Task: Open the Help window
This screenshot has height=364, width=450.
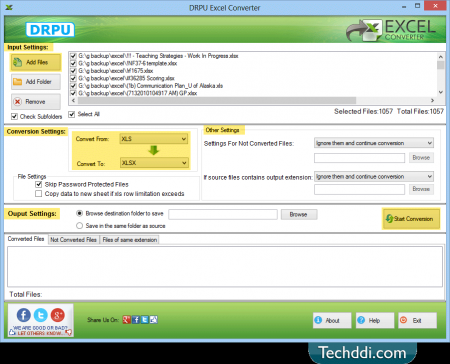Action: click(375, 320)
